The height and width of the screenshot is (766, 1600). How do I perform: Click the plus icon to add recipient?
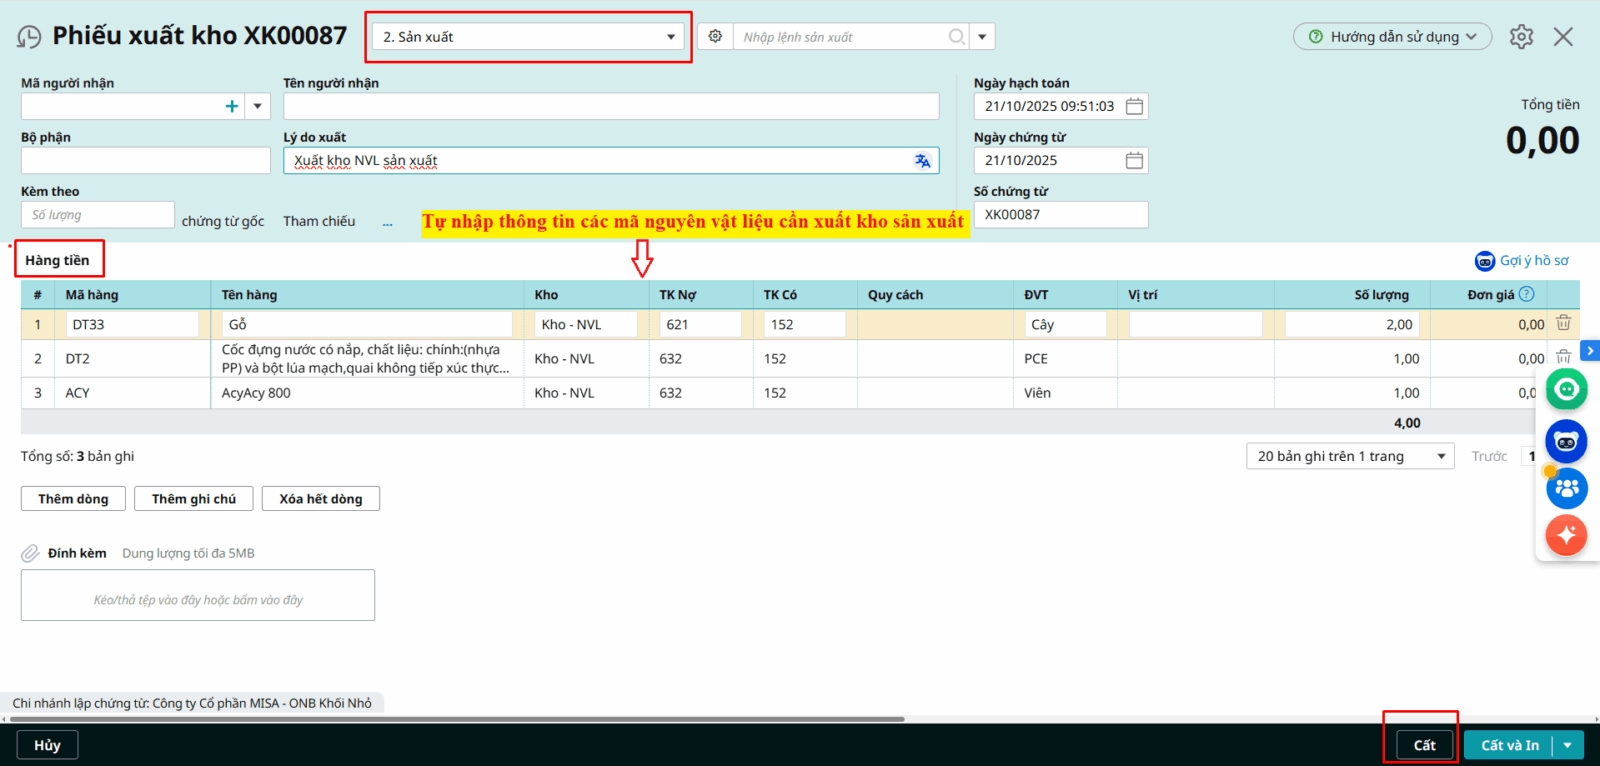point(232,106)
